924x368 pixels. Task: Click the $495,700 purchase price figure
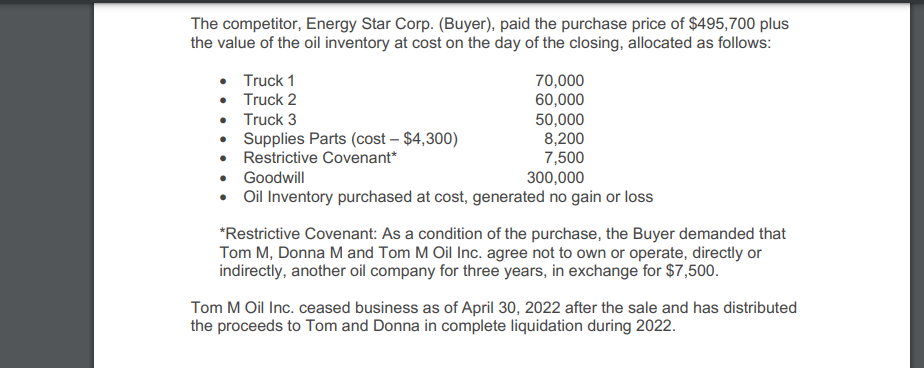[722, 24]
